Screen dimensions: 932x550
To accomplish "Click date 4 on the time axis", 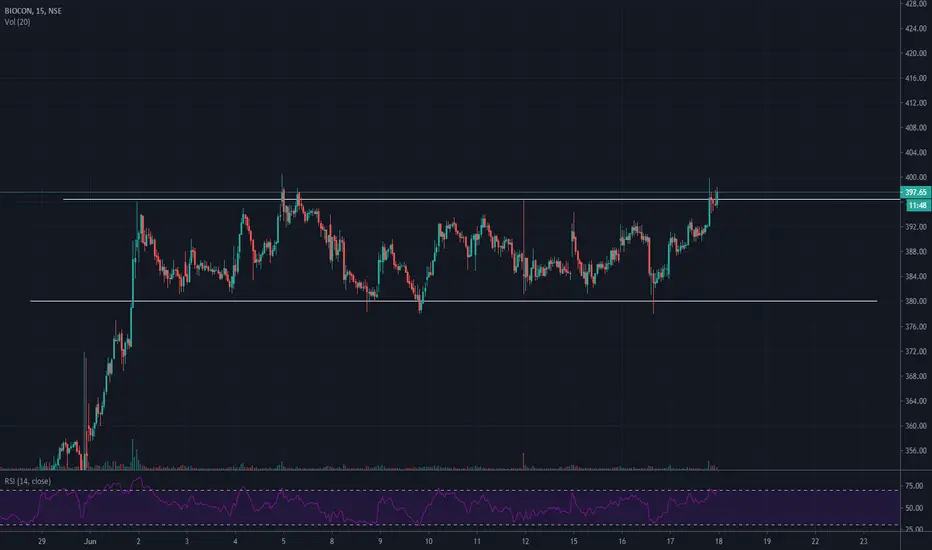I will coord(235,542).
